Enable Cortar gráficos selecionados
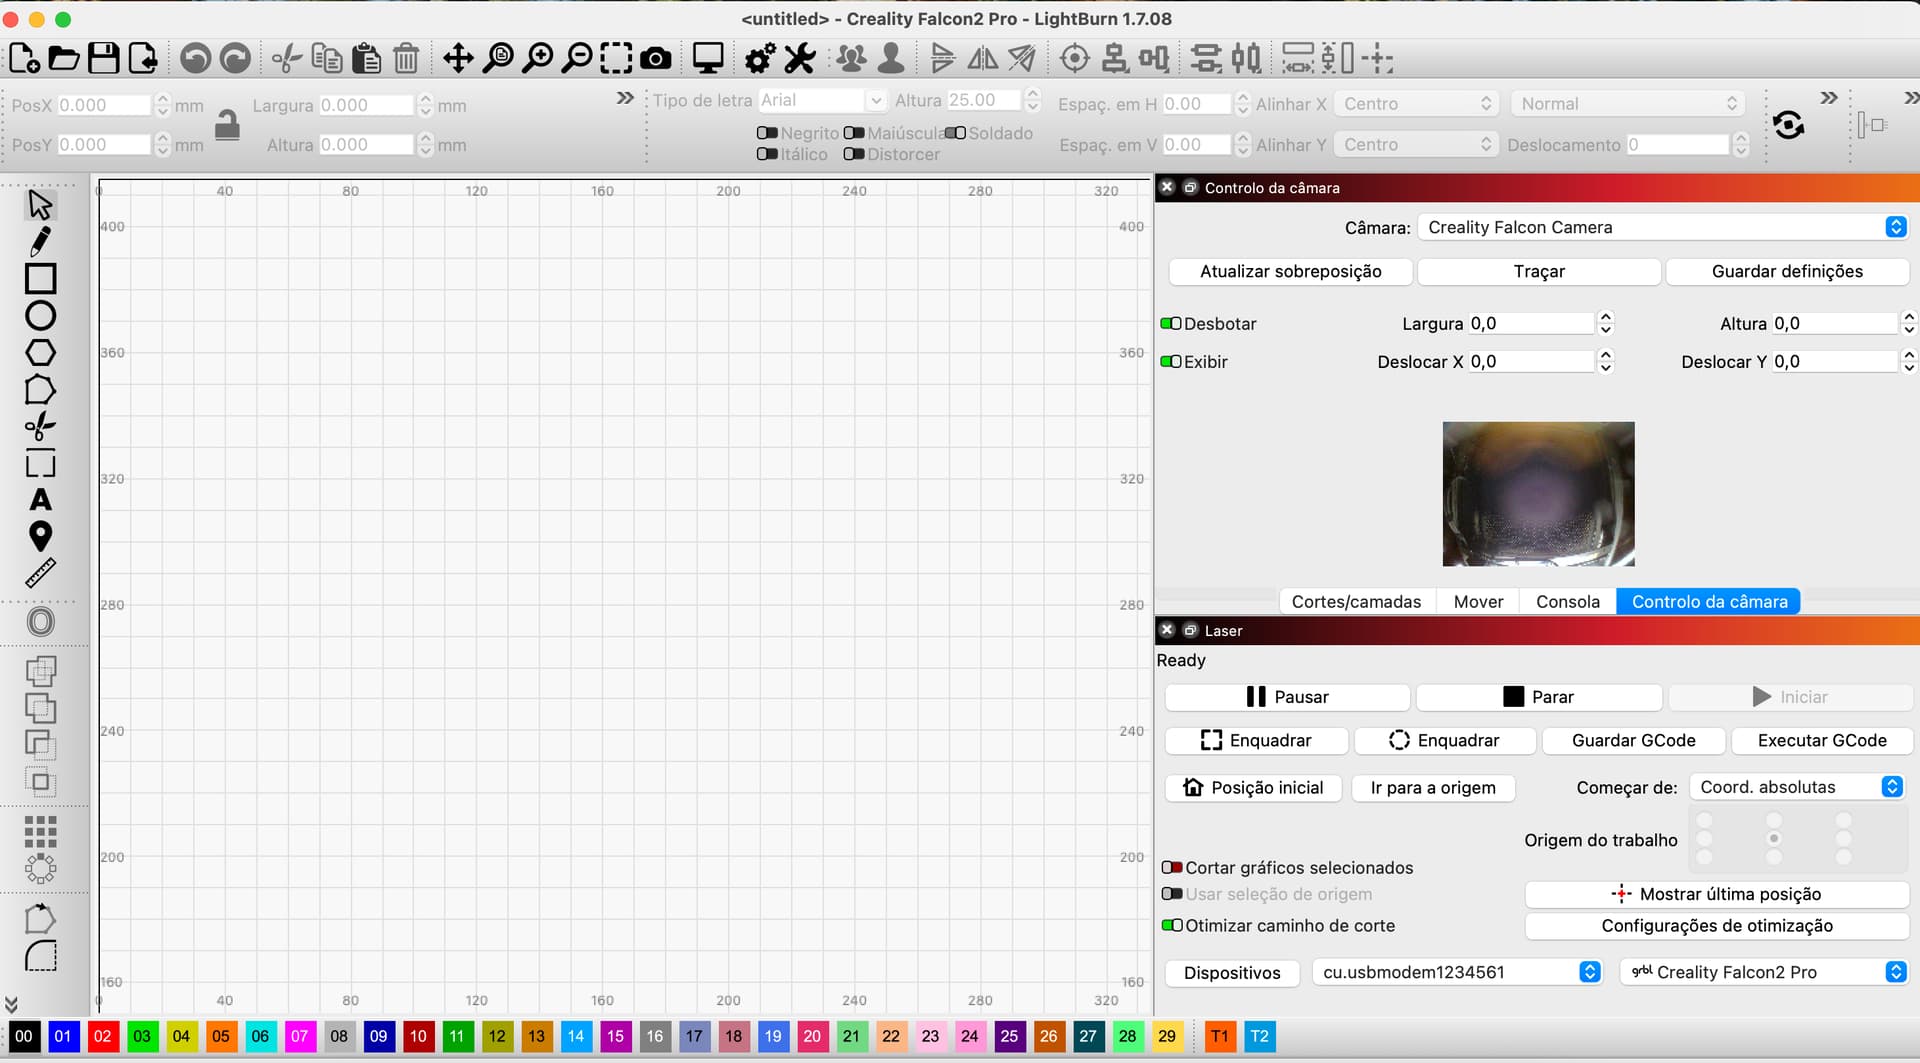Viewport: 1920px width, 1063px height. (1172, 868)
